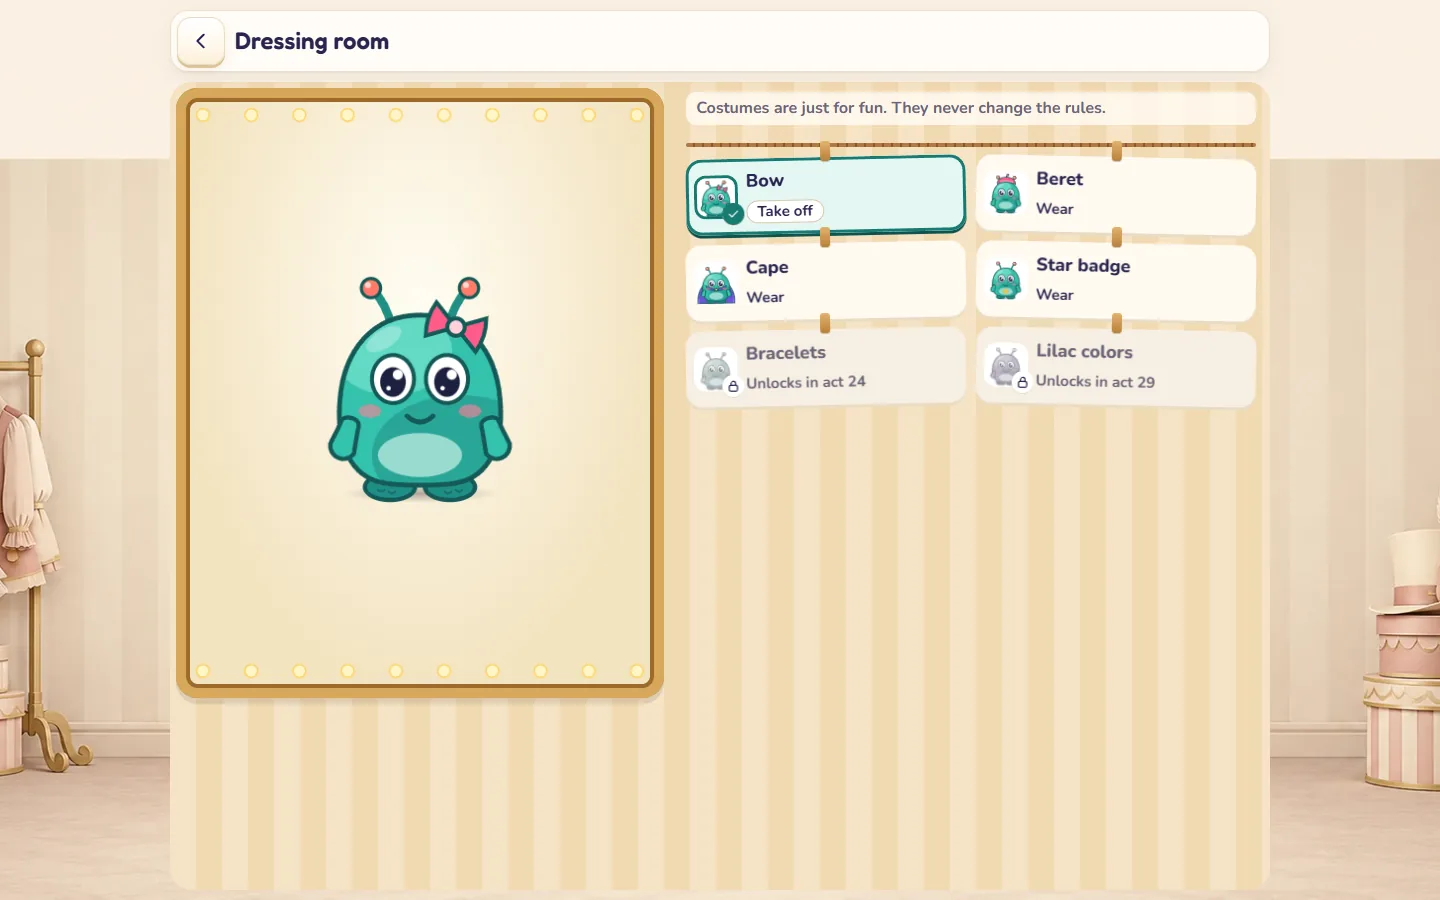Viewport: 1440px width, 900px height.
Task: Click the locked Lilac colors costume icon
Action: [x=1006, y=367]
